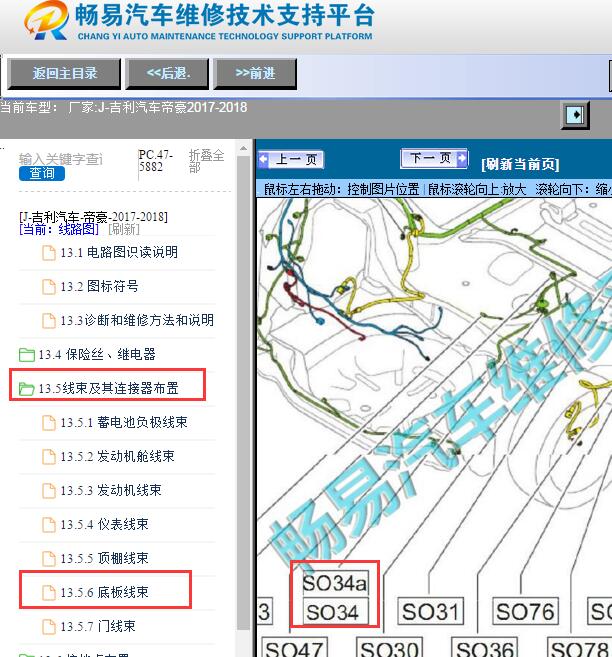The image size is (612, 657).
Task: Click the 13.5.7 document page icon
Action: click(49, 627)
